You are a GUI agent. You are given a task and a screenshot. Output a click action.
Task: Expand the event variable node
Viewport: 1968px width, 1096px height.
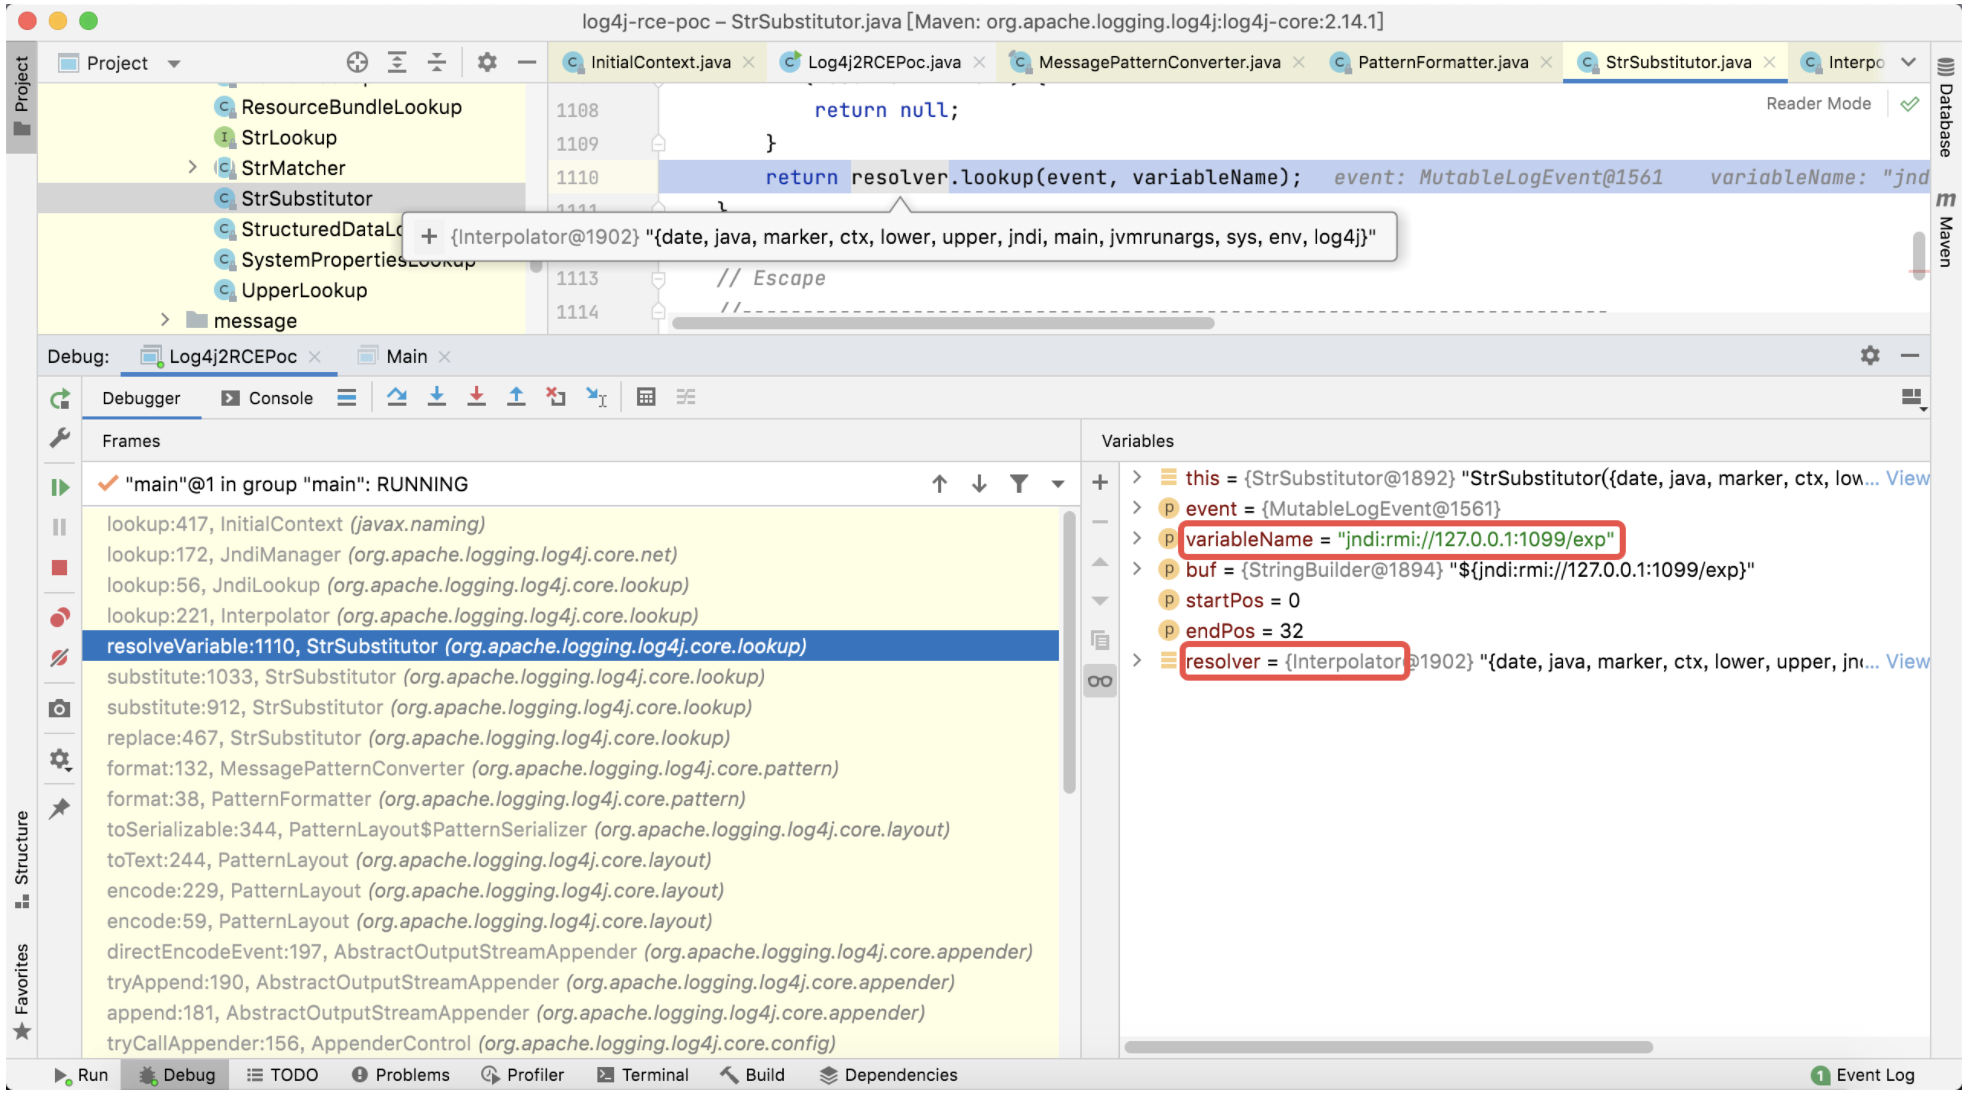[x=1137, y=508]
